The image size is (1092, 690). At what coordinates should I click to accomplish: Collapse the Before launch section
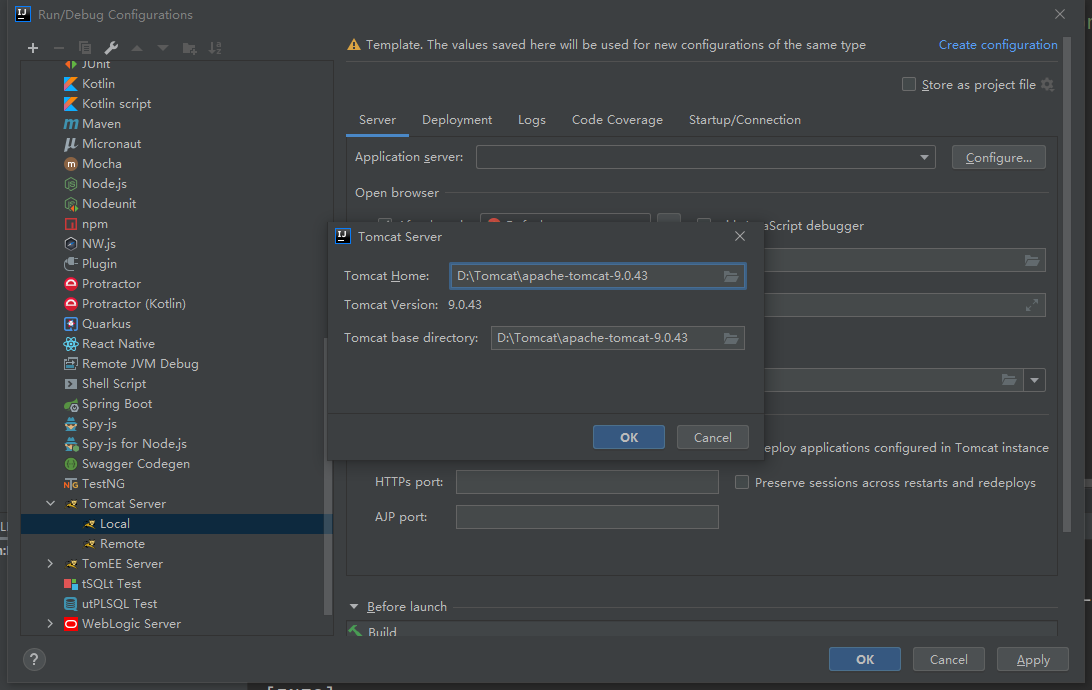coord(354,607)
